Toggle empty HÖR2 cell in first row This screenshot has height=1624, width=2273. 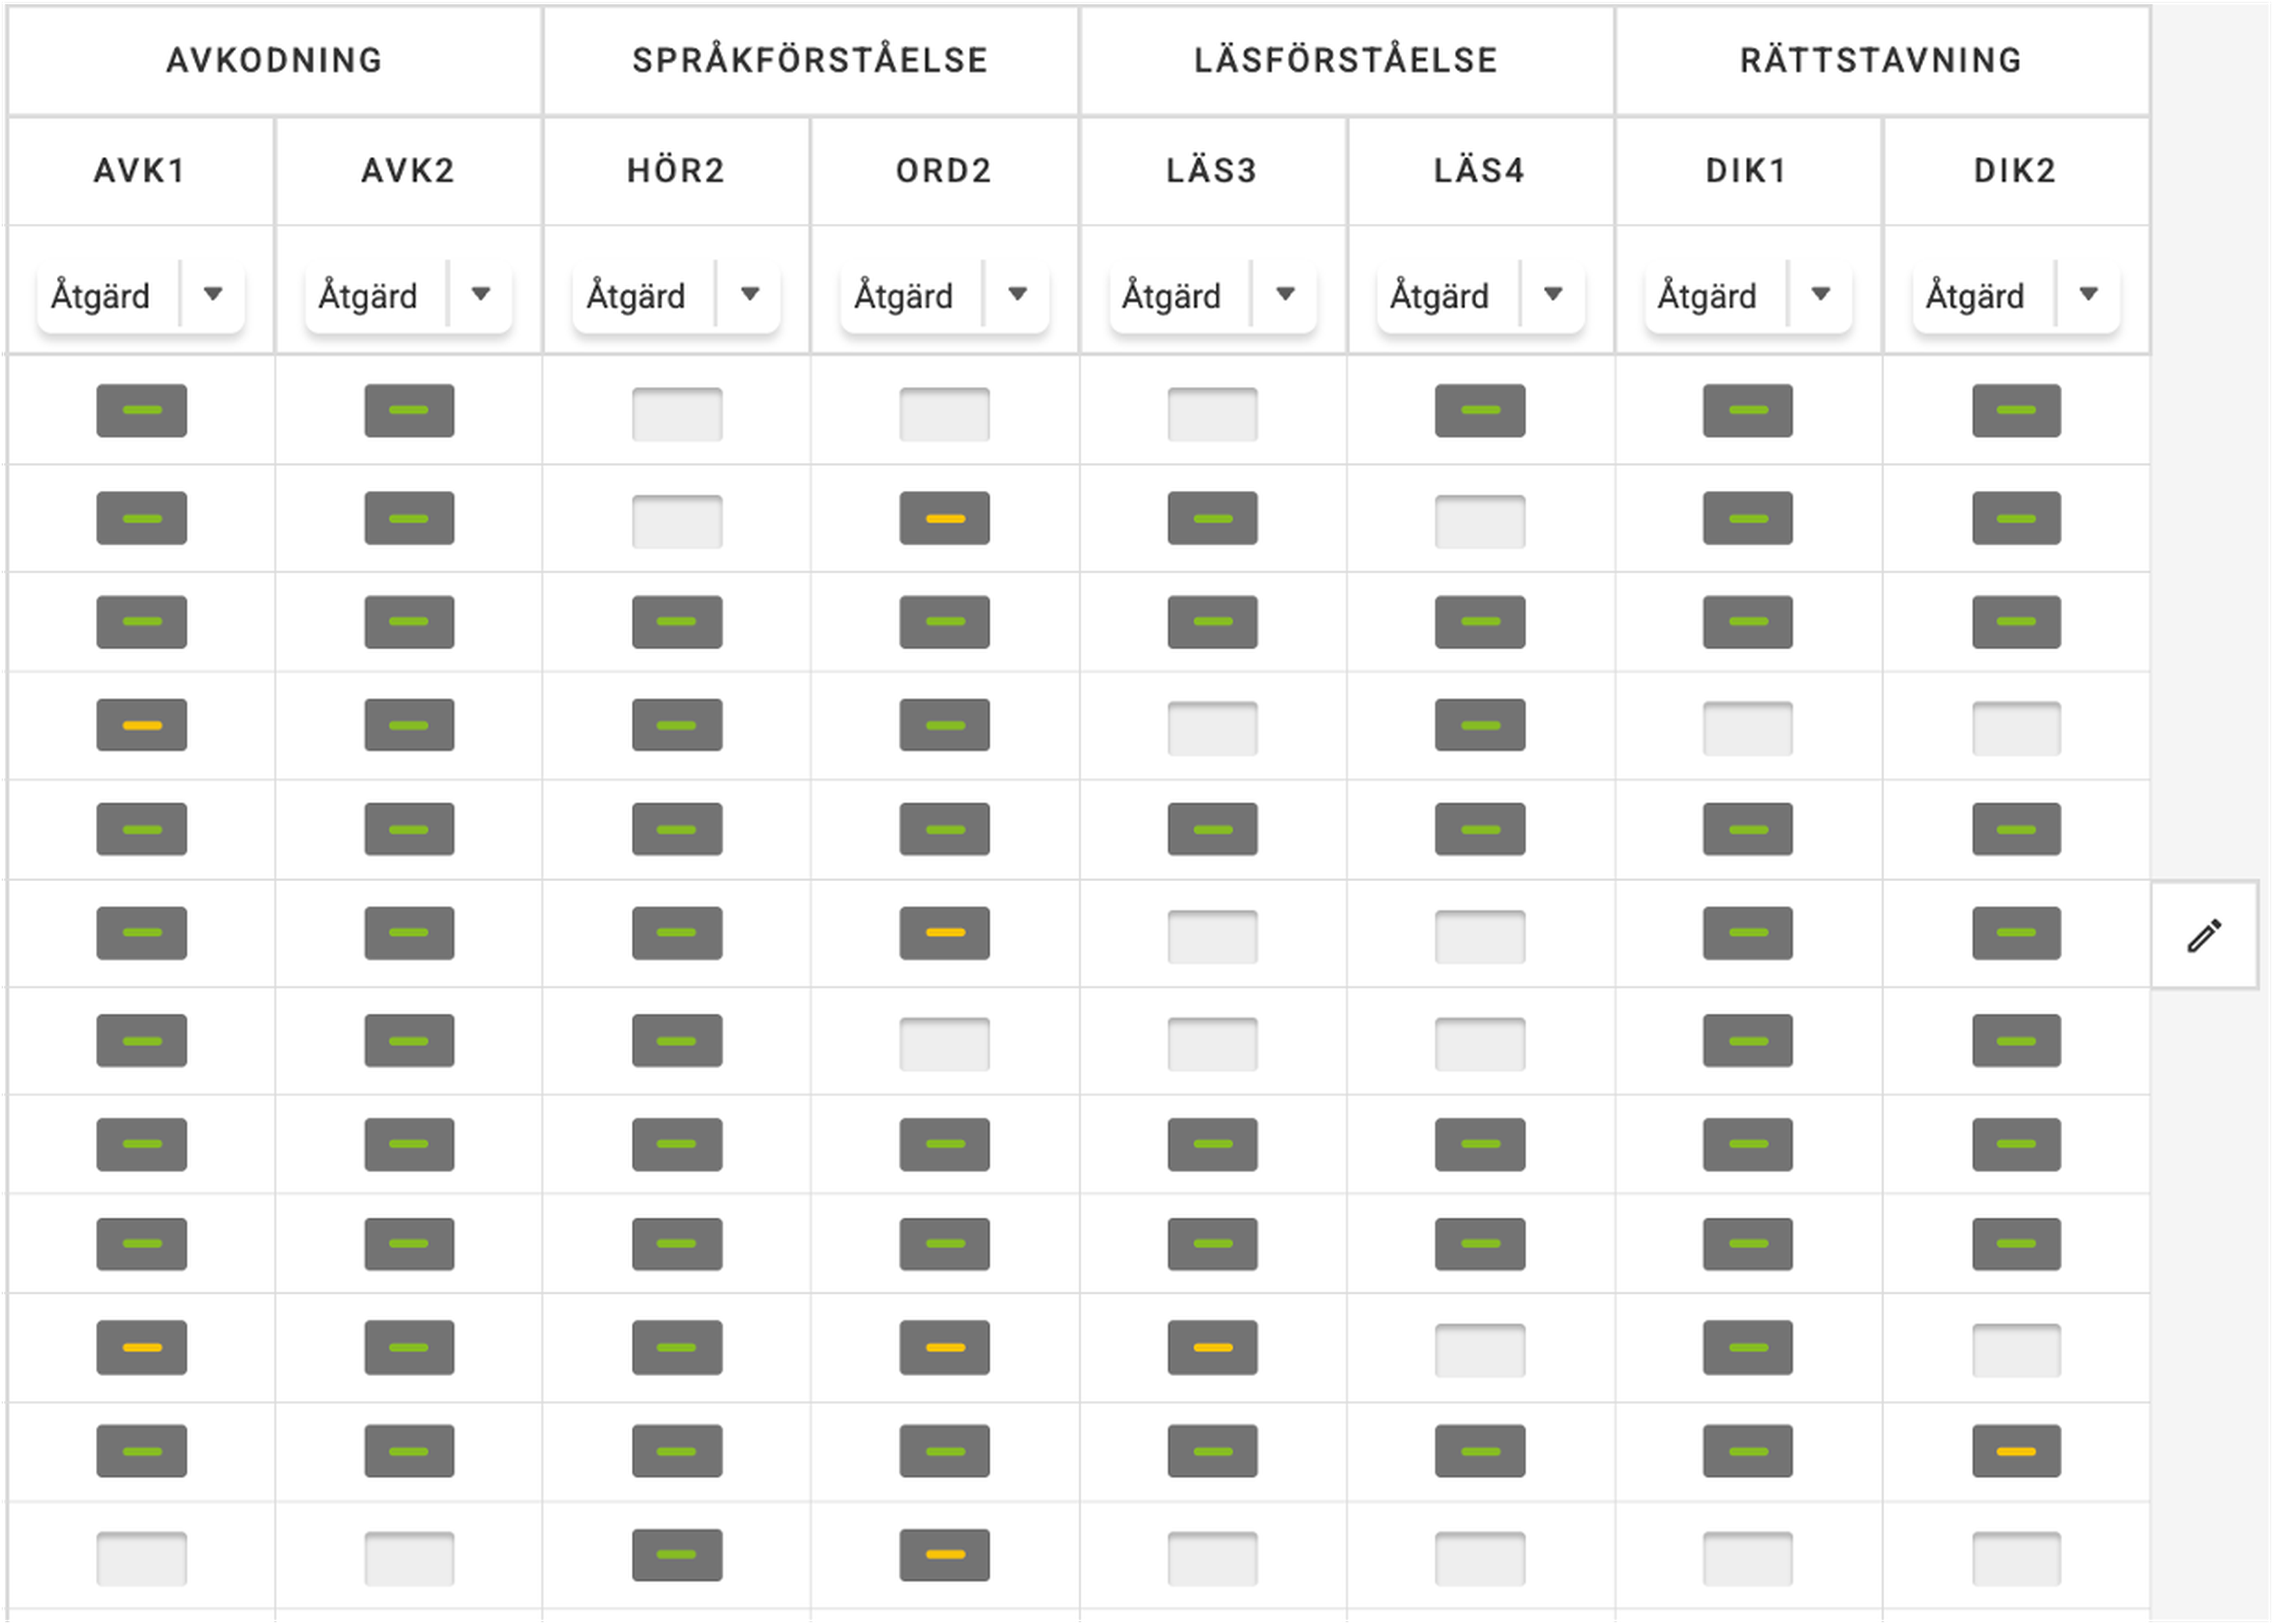pos(676,413)
